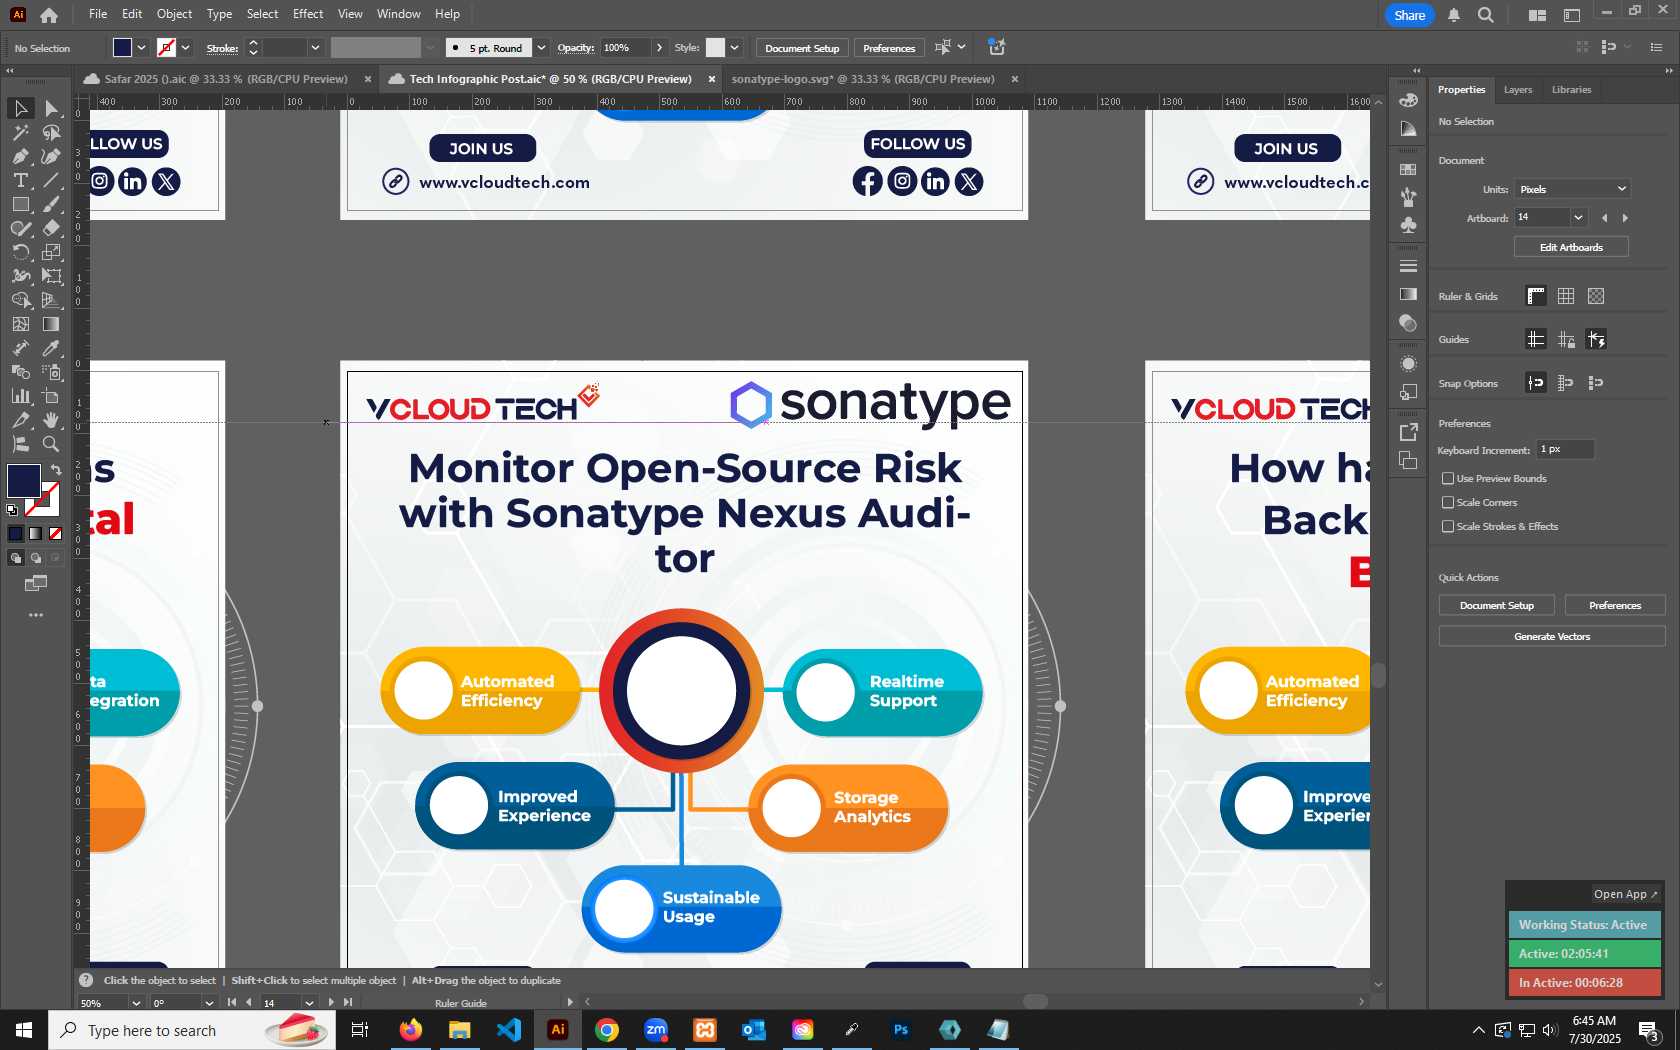Viewport: 1680px width, 1050px height.
Task: Enable Use Preview Bounds checkbox
Action: pos(1448,479)
